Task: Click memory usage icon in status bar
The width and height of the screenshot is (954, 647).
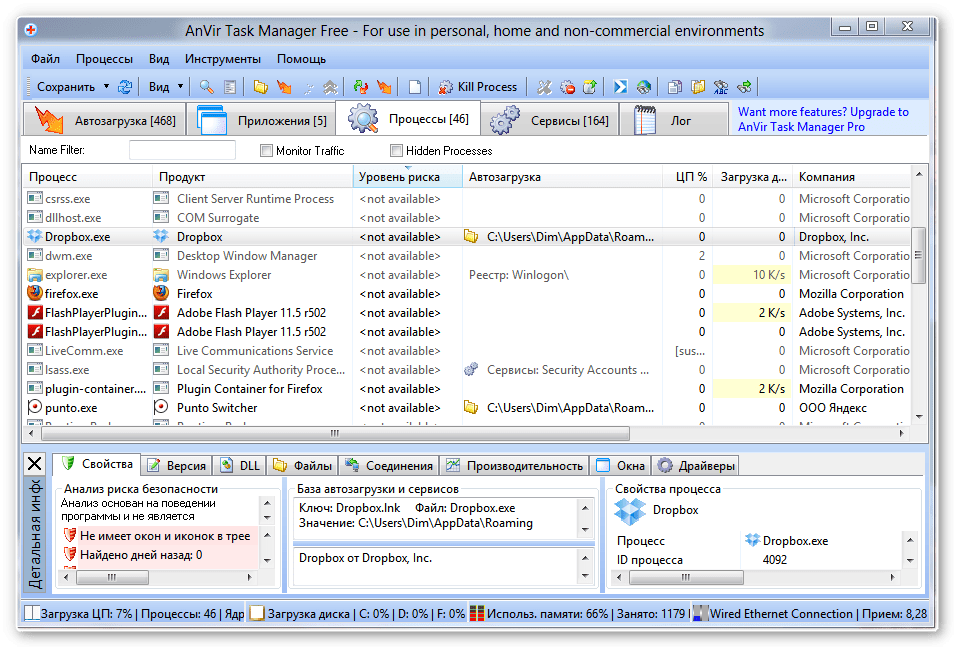Action: coord(478,613)
